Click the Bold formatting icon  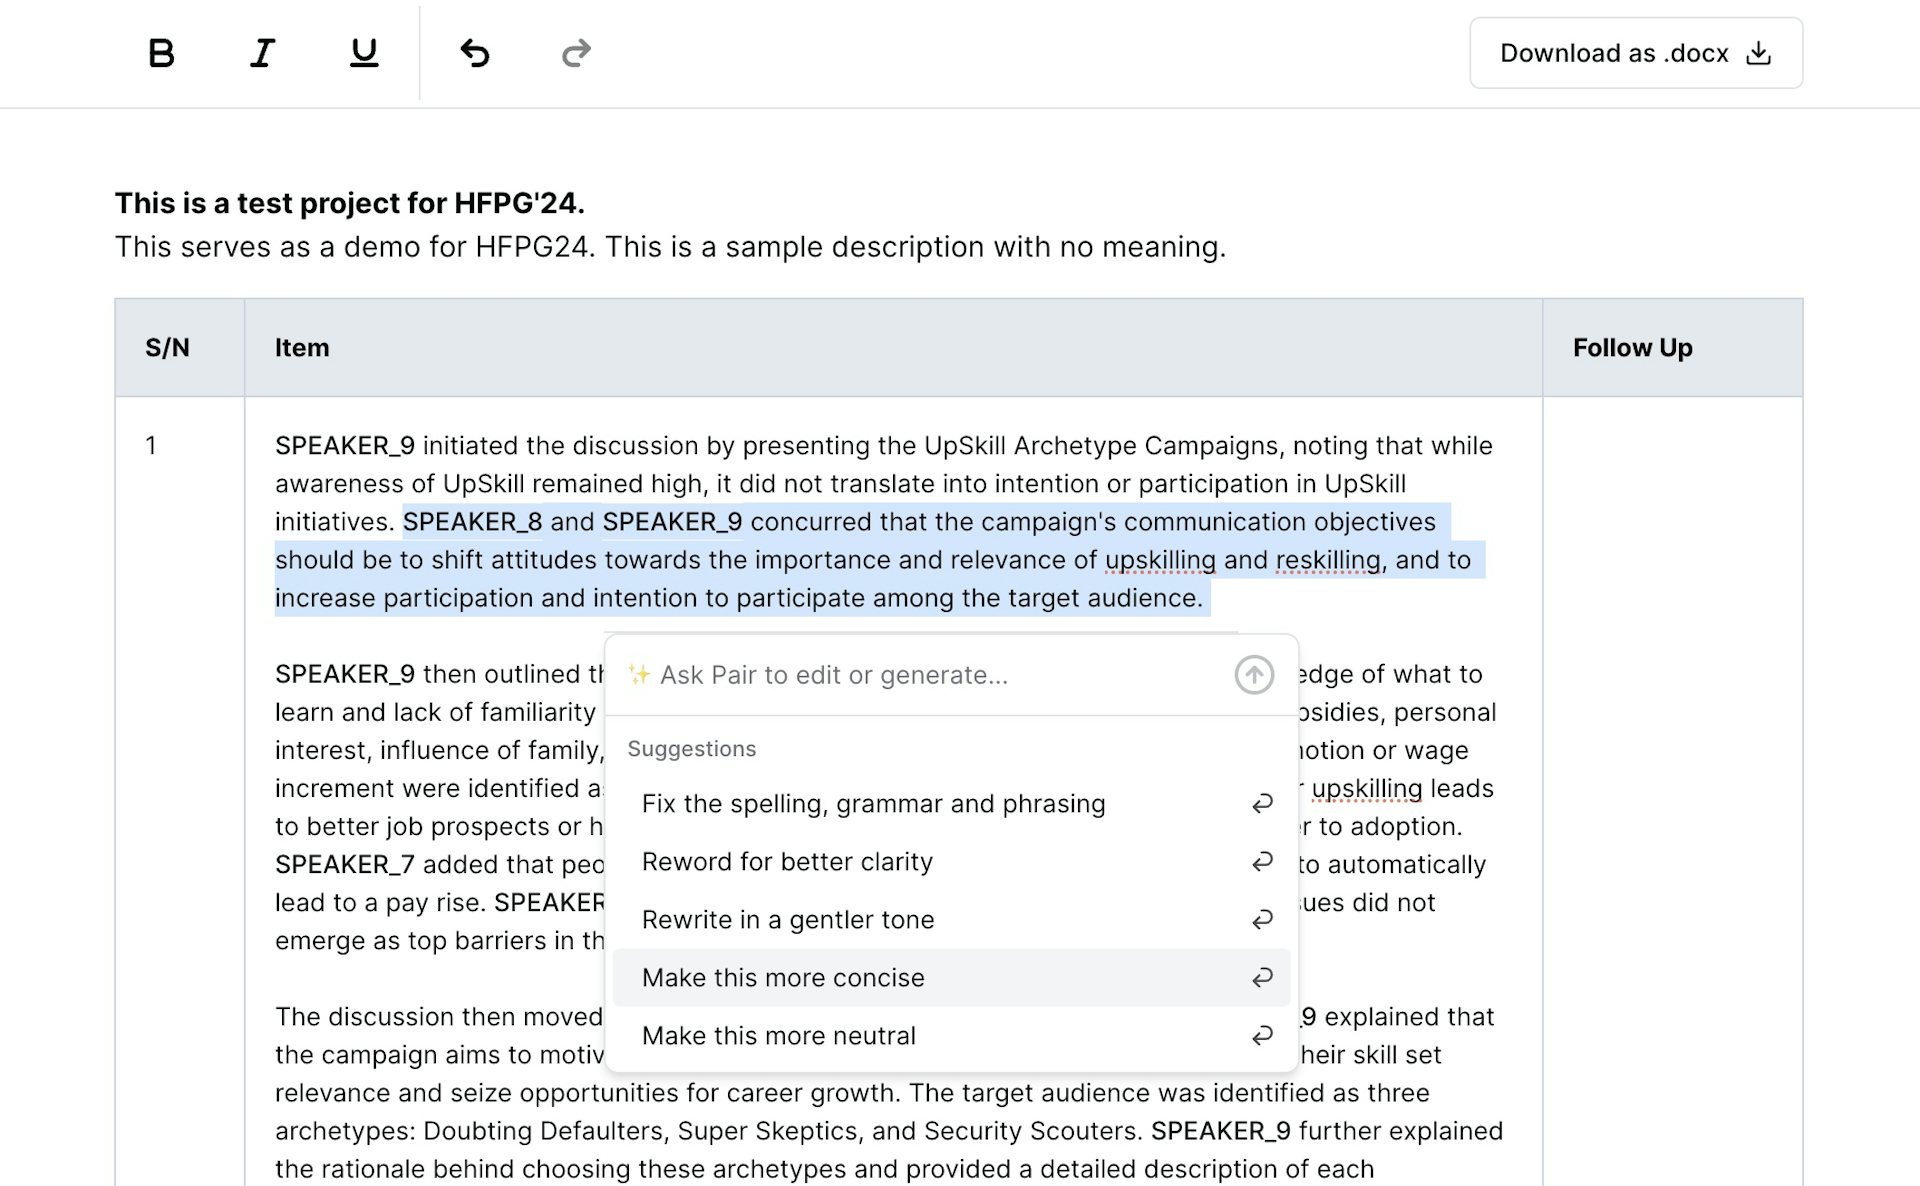point(162,53)
